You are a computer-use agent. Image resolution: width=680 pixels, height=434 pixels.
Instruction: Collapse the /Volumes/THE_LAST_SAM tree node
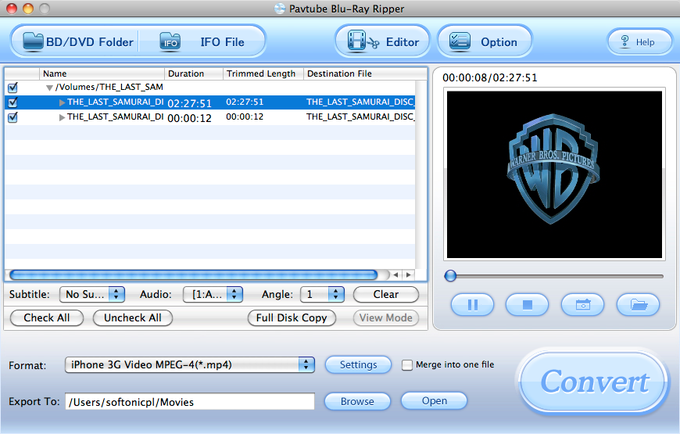(49, 88)
